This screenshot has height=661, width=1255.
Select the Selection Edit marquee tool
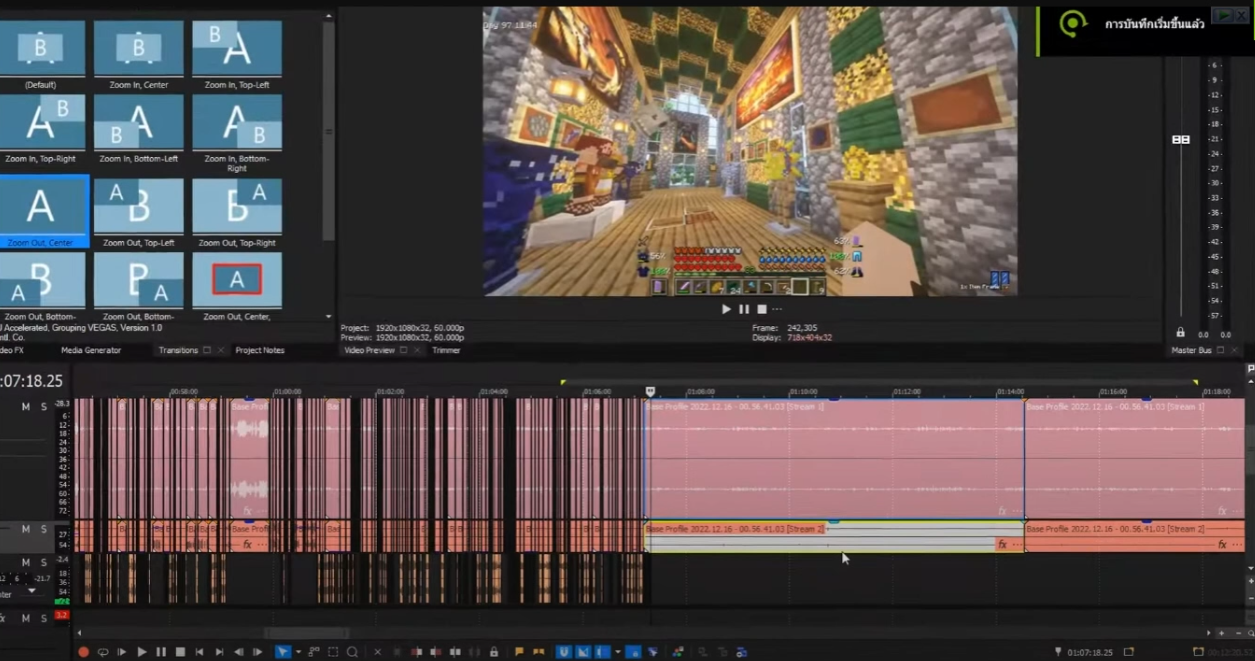tap(333, 652)
